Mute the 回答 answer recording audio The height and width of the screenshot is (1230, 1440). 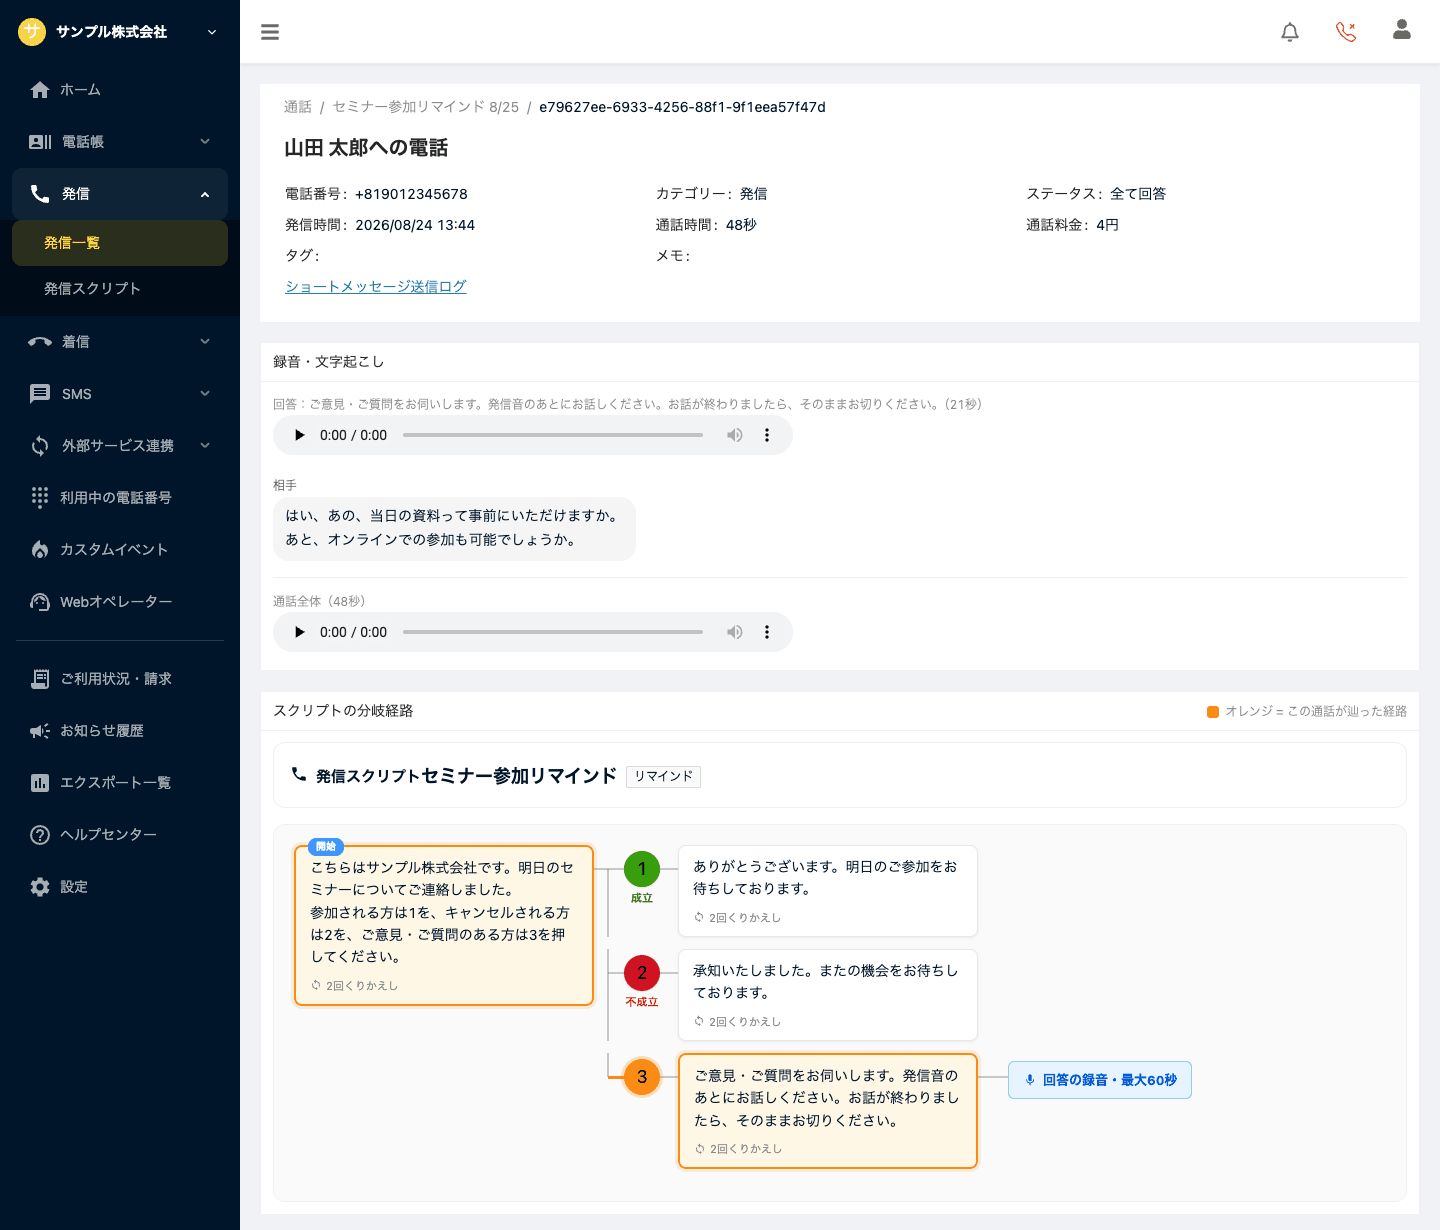[735, 435]
